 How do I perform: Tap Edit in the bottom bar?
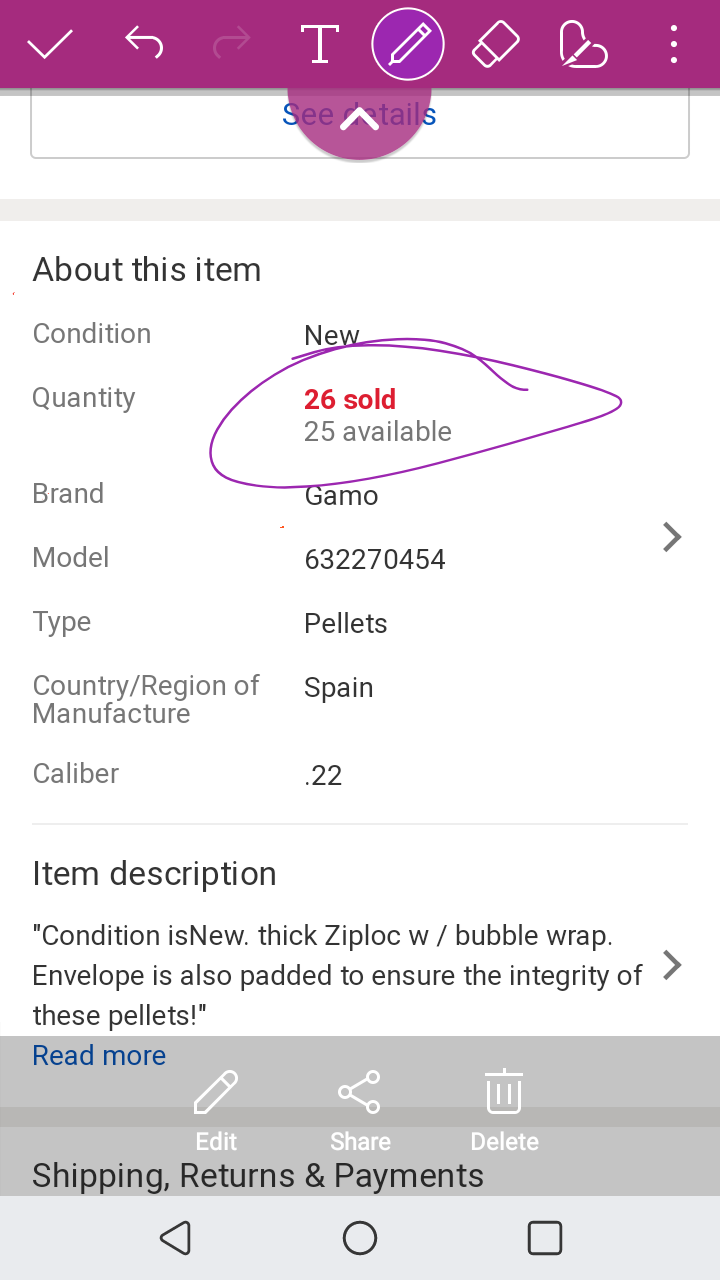pos(216,1111)
